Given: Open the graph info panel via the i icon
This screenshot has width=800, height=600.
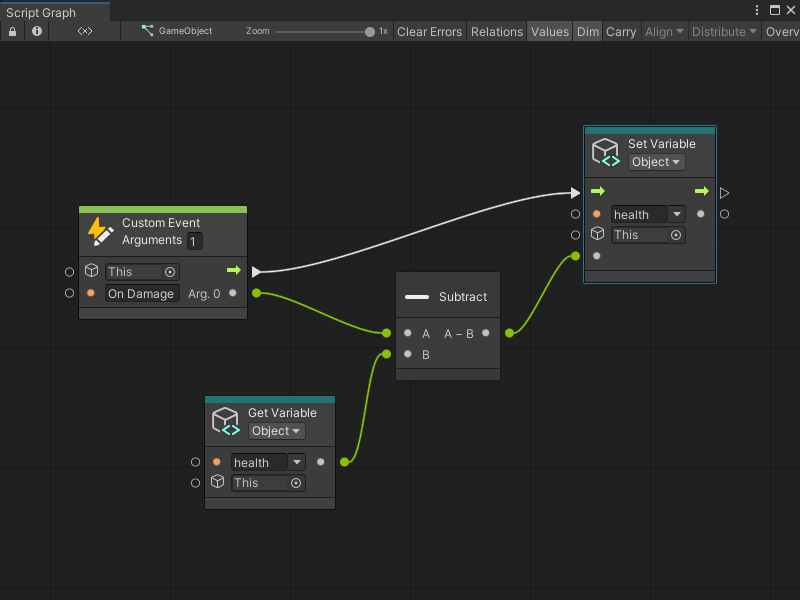Looking at the screenshot, I should (x=36, y=31).
